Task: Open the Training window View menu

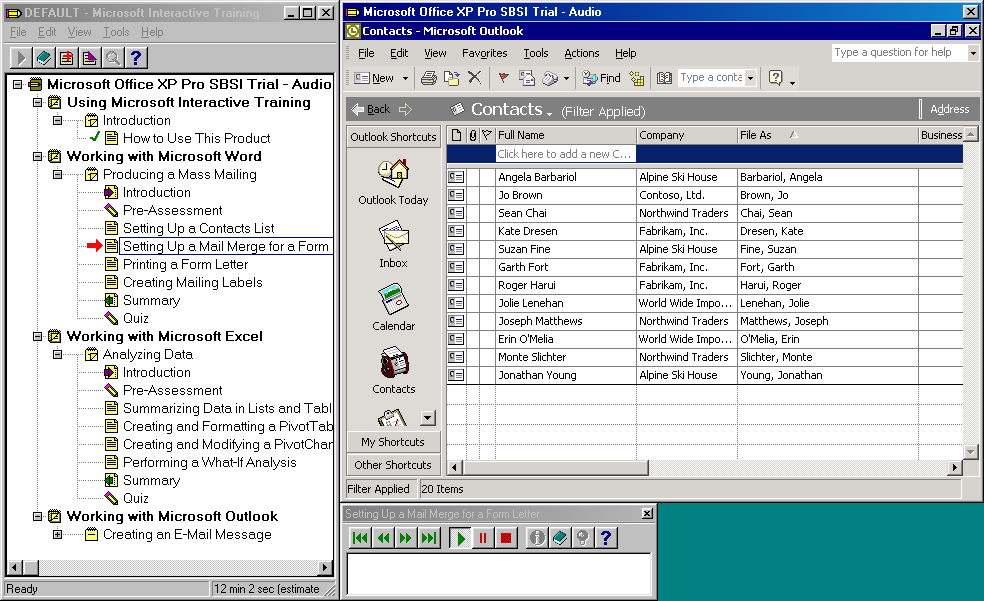Action: click(79, 32)
